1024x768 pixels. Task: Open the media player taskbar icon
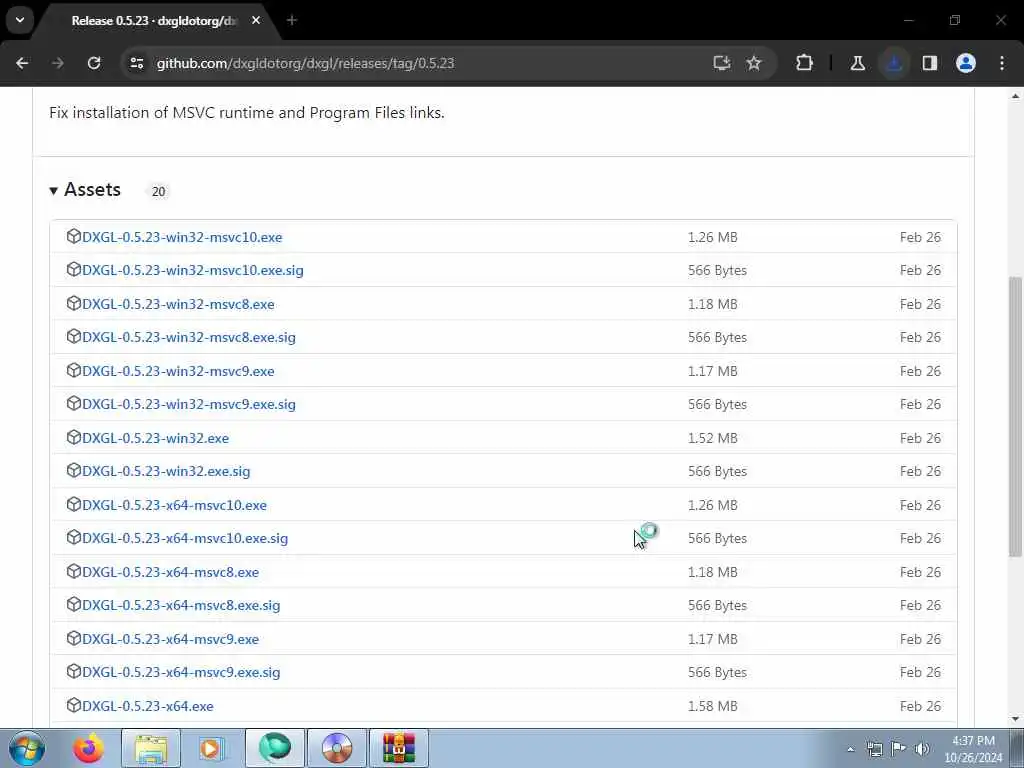click(211, 748)
